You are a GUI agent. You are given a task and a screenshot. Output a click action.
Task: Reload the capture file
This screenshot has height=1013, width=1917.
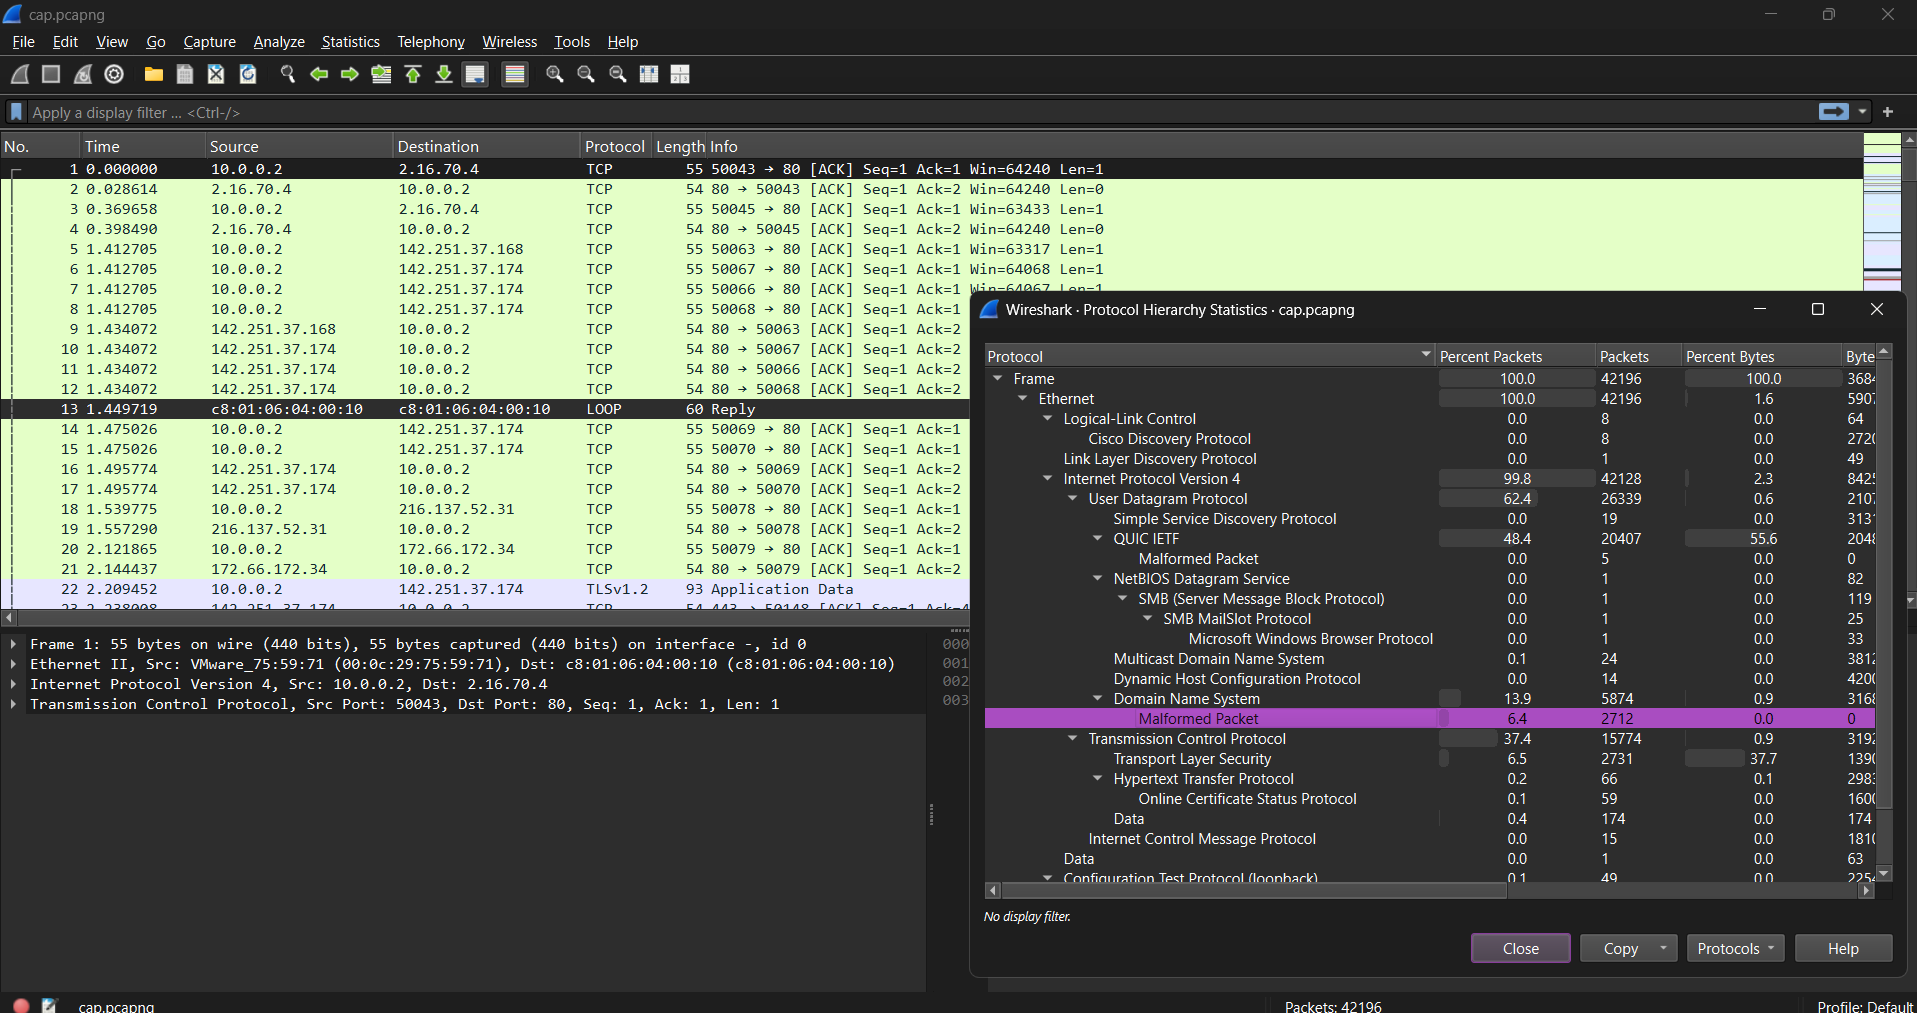coord(247,74)
